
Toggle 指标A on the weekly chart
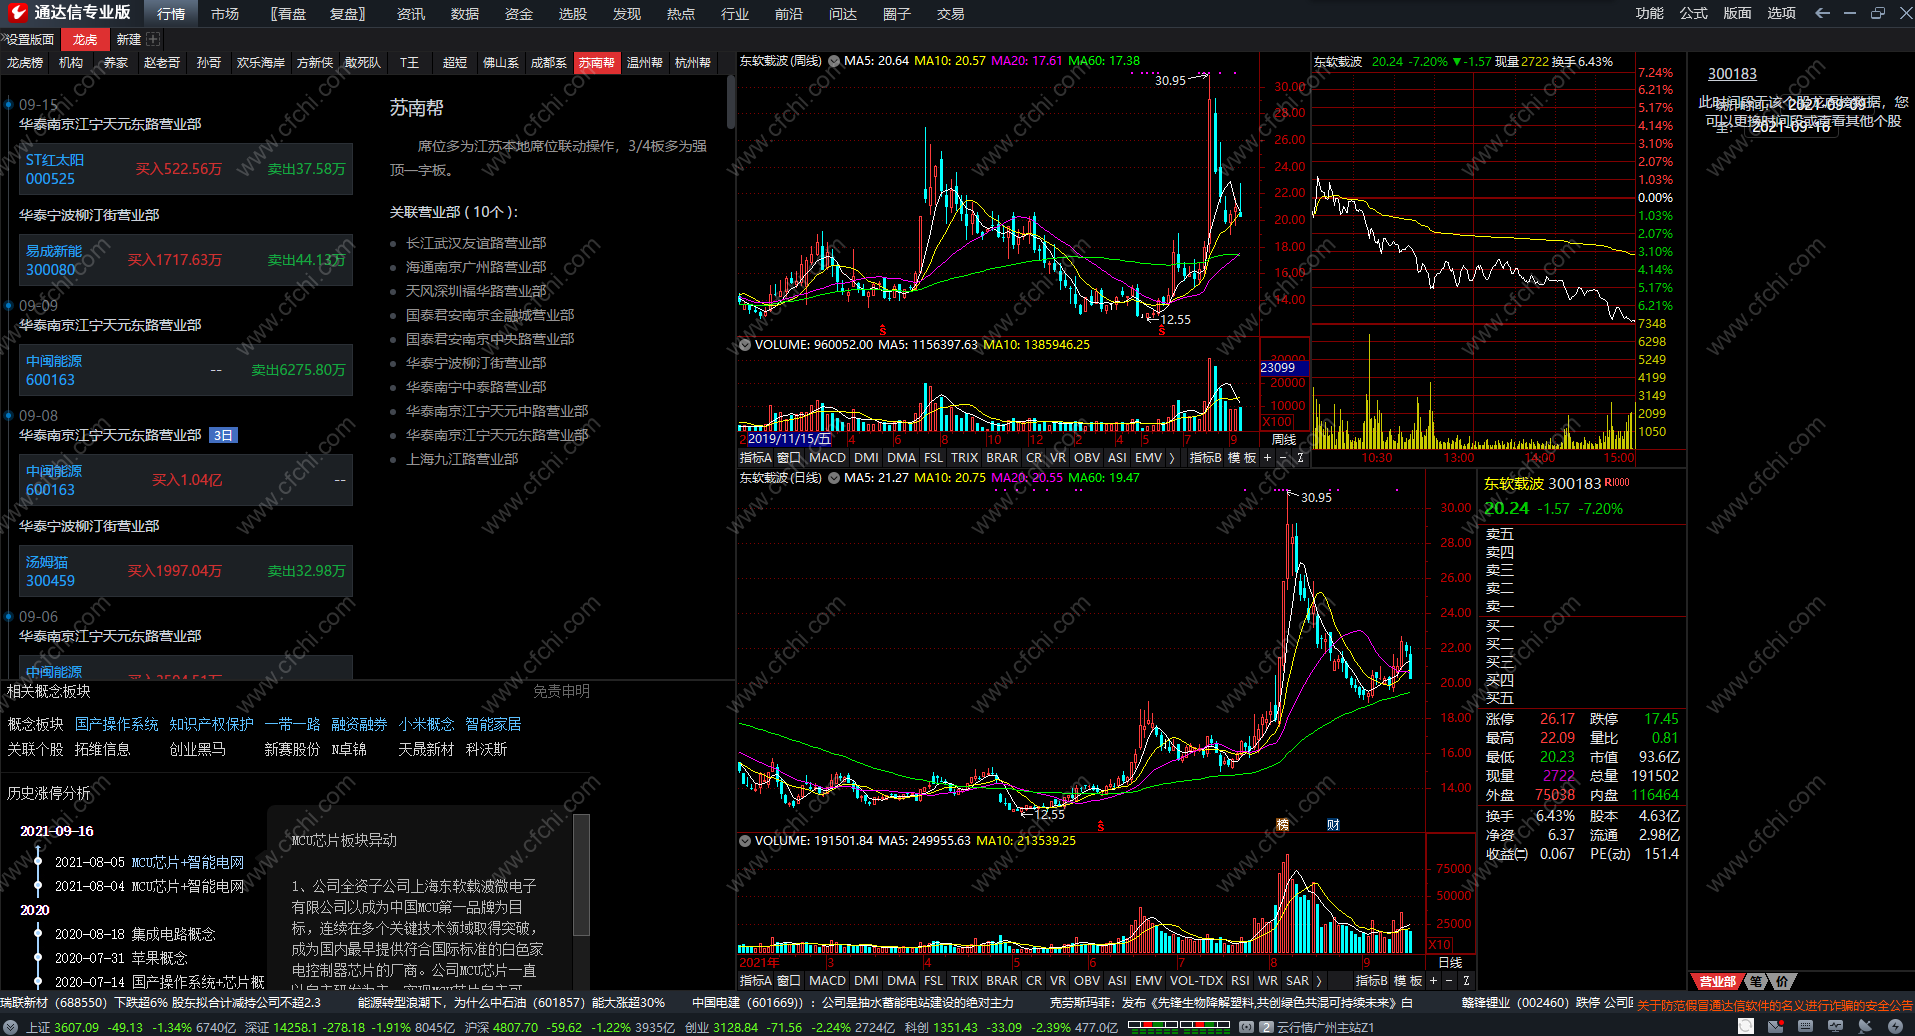[755, 458]
